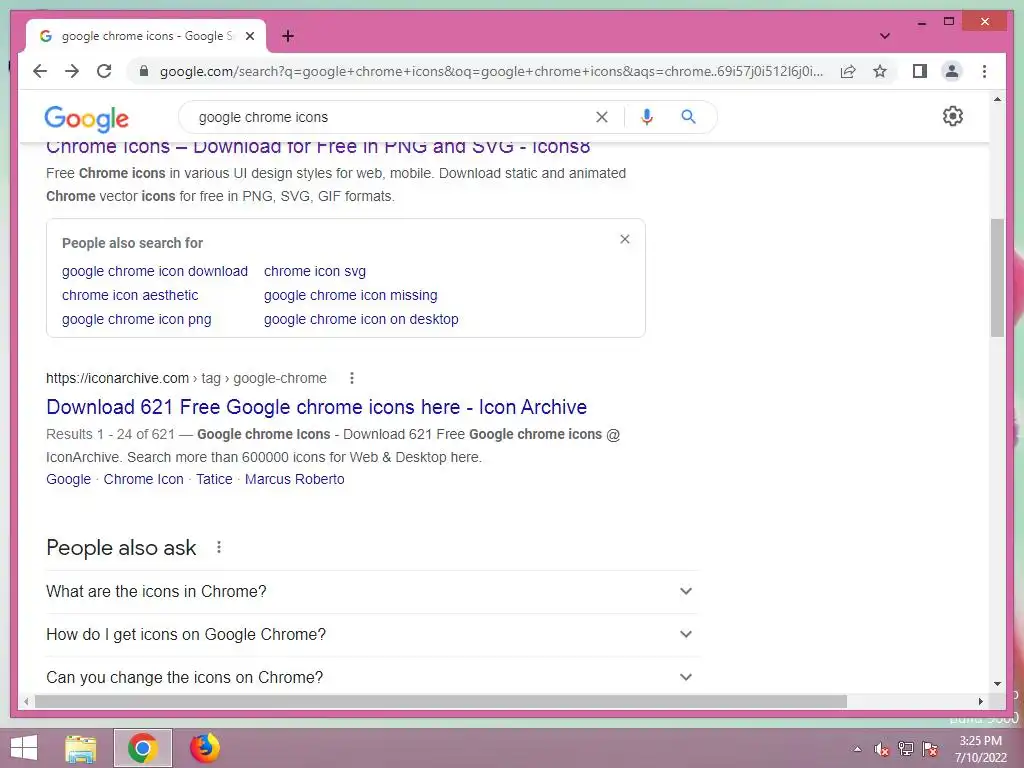This screenshot has width=1024, height=768.
Task: Search google chrome icon on desktop
Action: coord(361,319)
